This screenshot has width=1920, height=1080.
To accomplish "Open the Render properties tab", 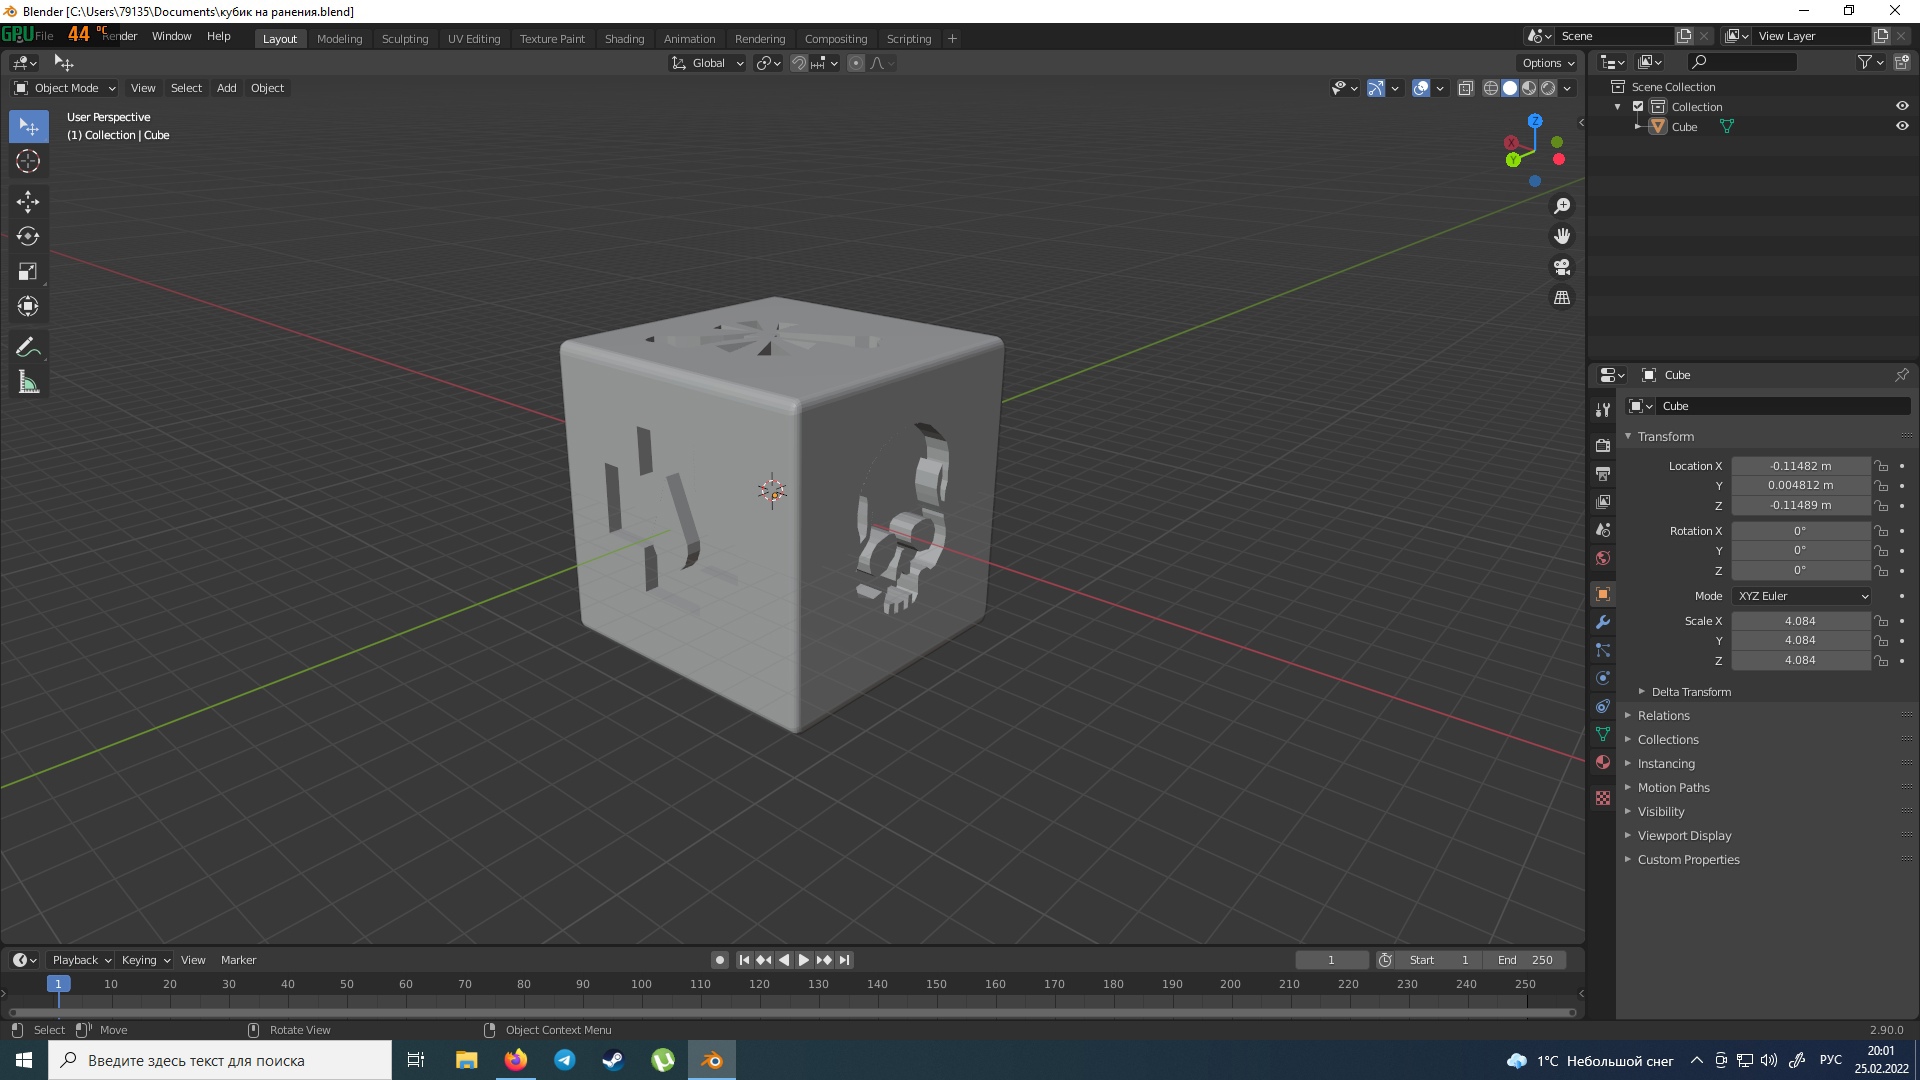I will (1603, 445).
